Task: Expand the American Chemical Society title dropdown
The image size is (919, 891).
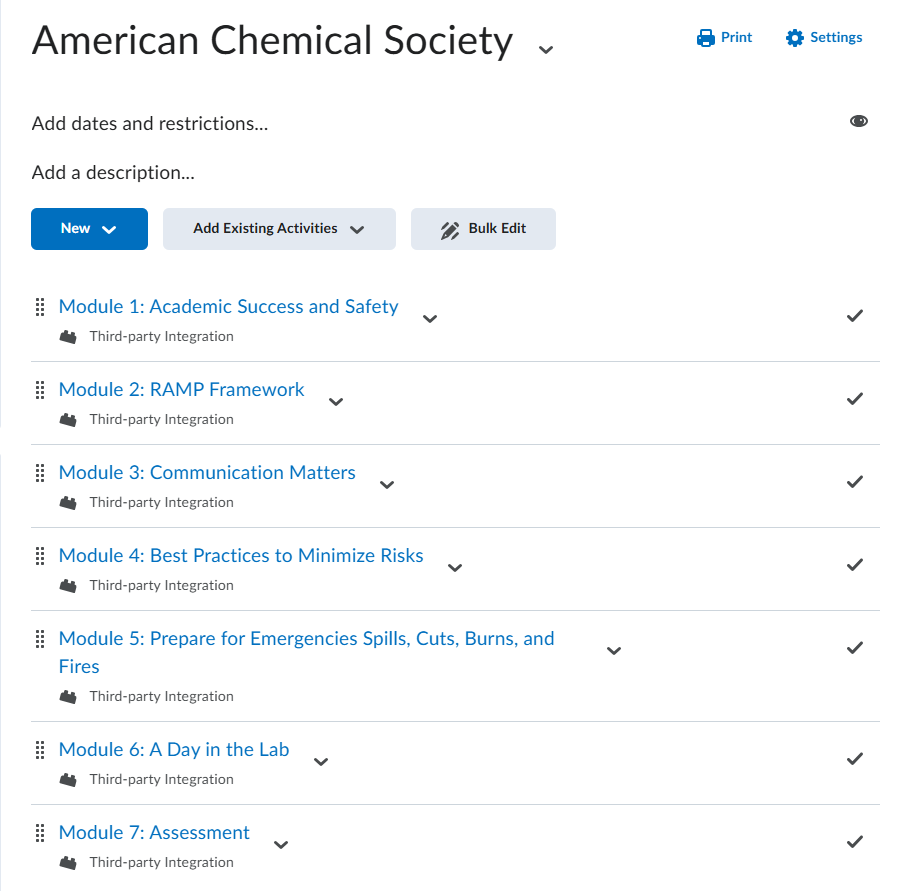Action: (x=546, y=49)
